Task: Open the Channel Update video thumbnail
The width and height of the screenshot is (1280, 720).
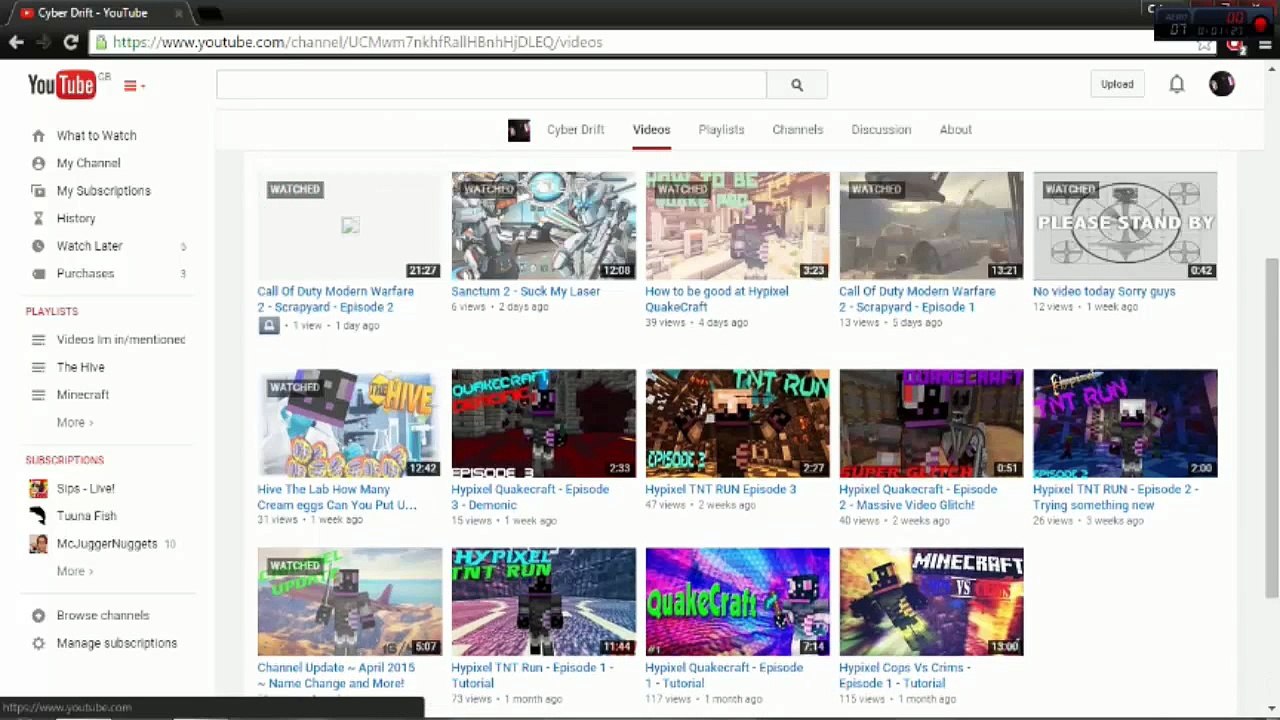Action: pos(349,602)
